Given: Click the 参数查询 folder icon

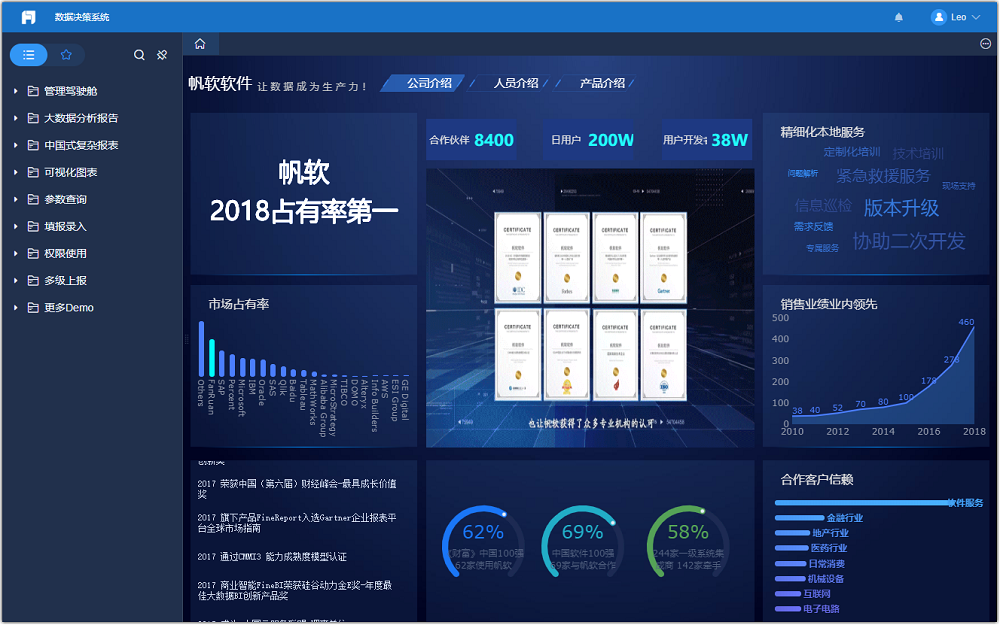Looking at the screenshot, I should pos(33,200).
